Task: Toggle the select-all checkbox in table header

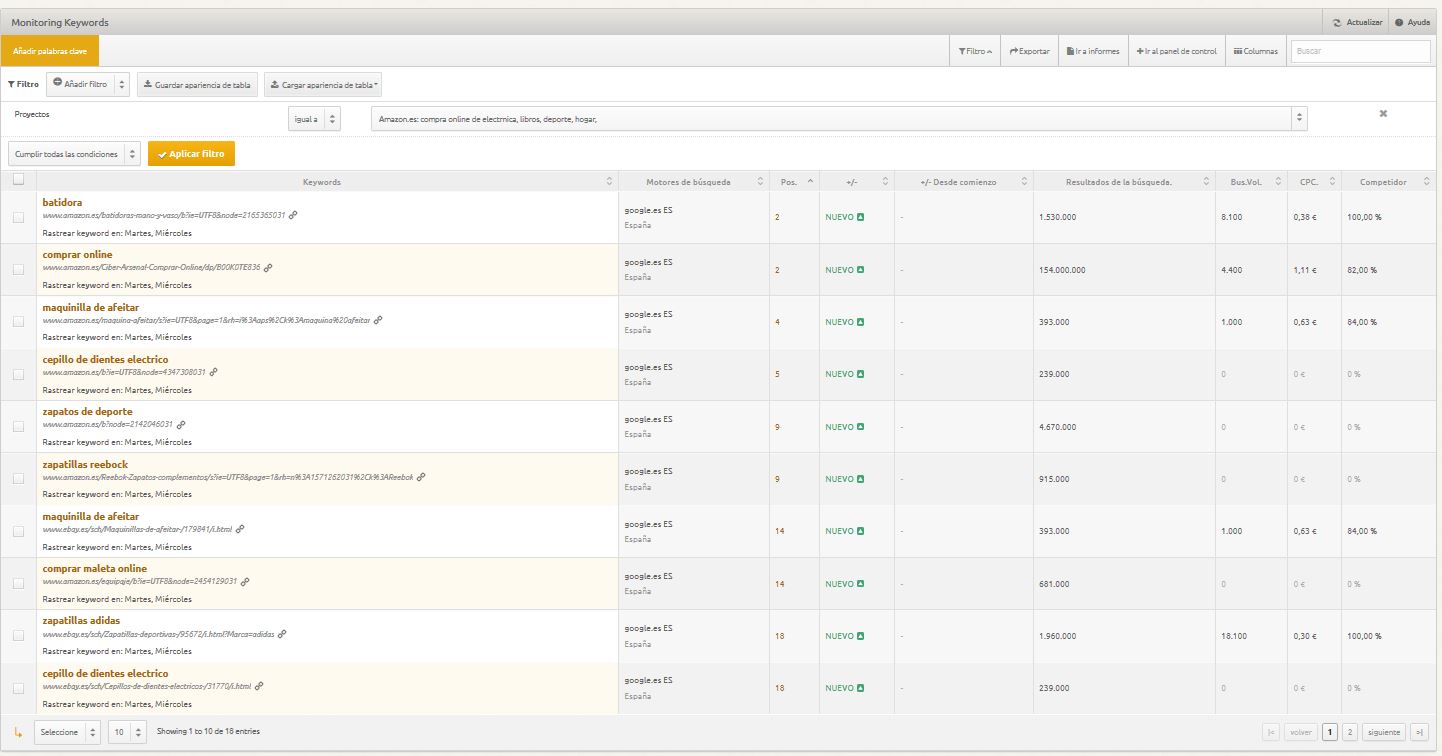Action: point(18,180)
